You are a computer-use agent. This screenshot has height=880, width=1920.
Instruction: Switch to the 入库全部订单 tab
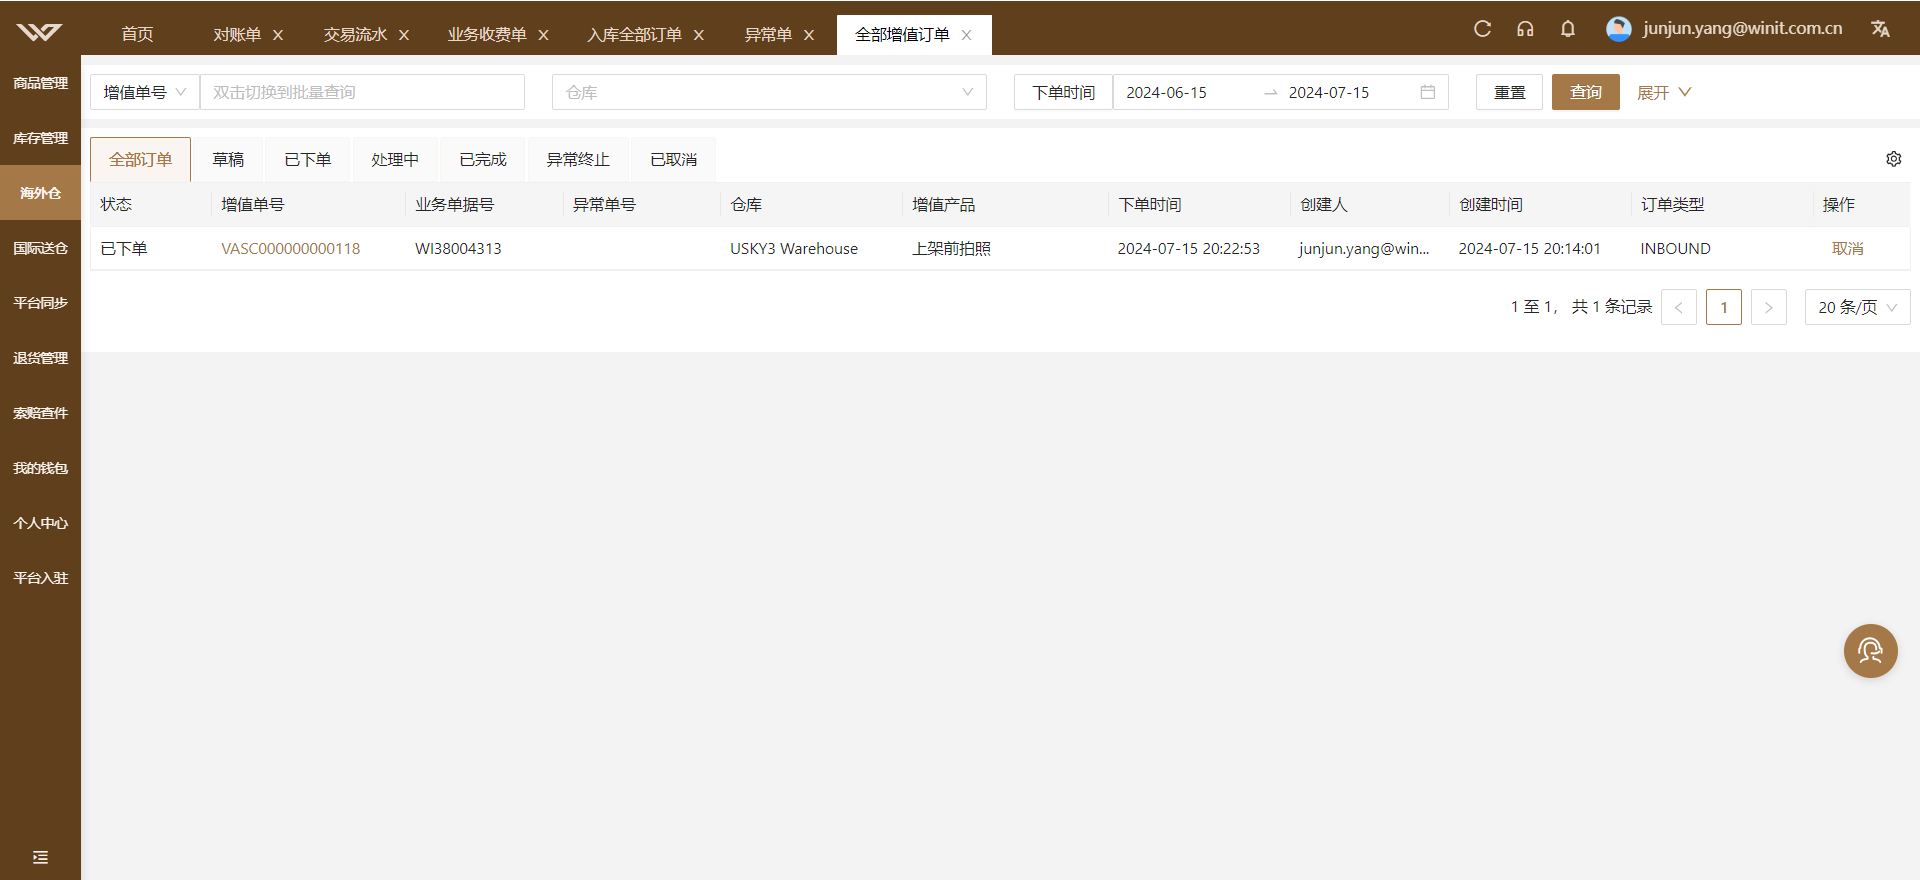coord(634,35)
